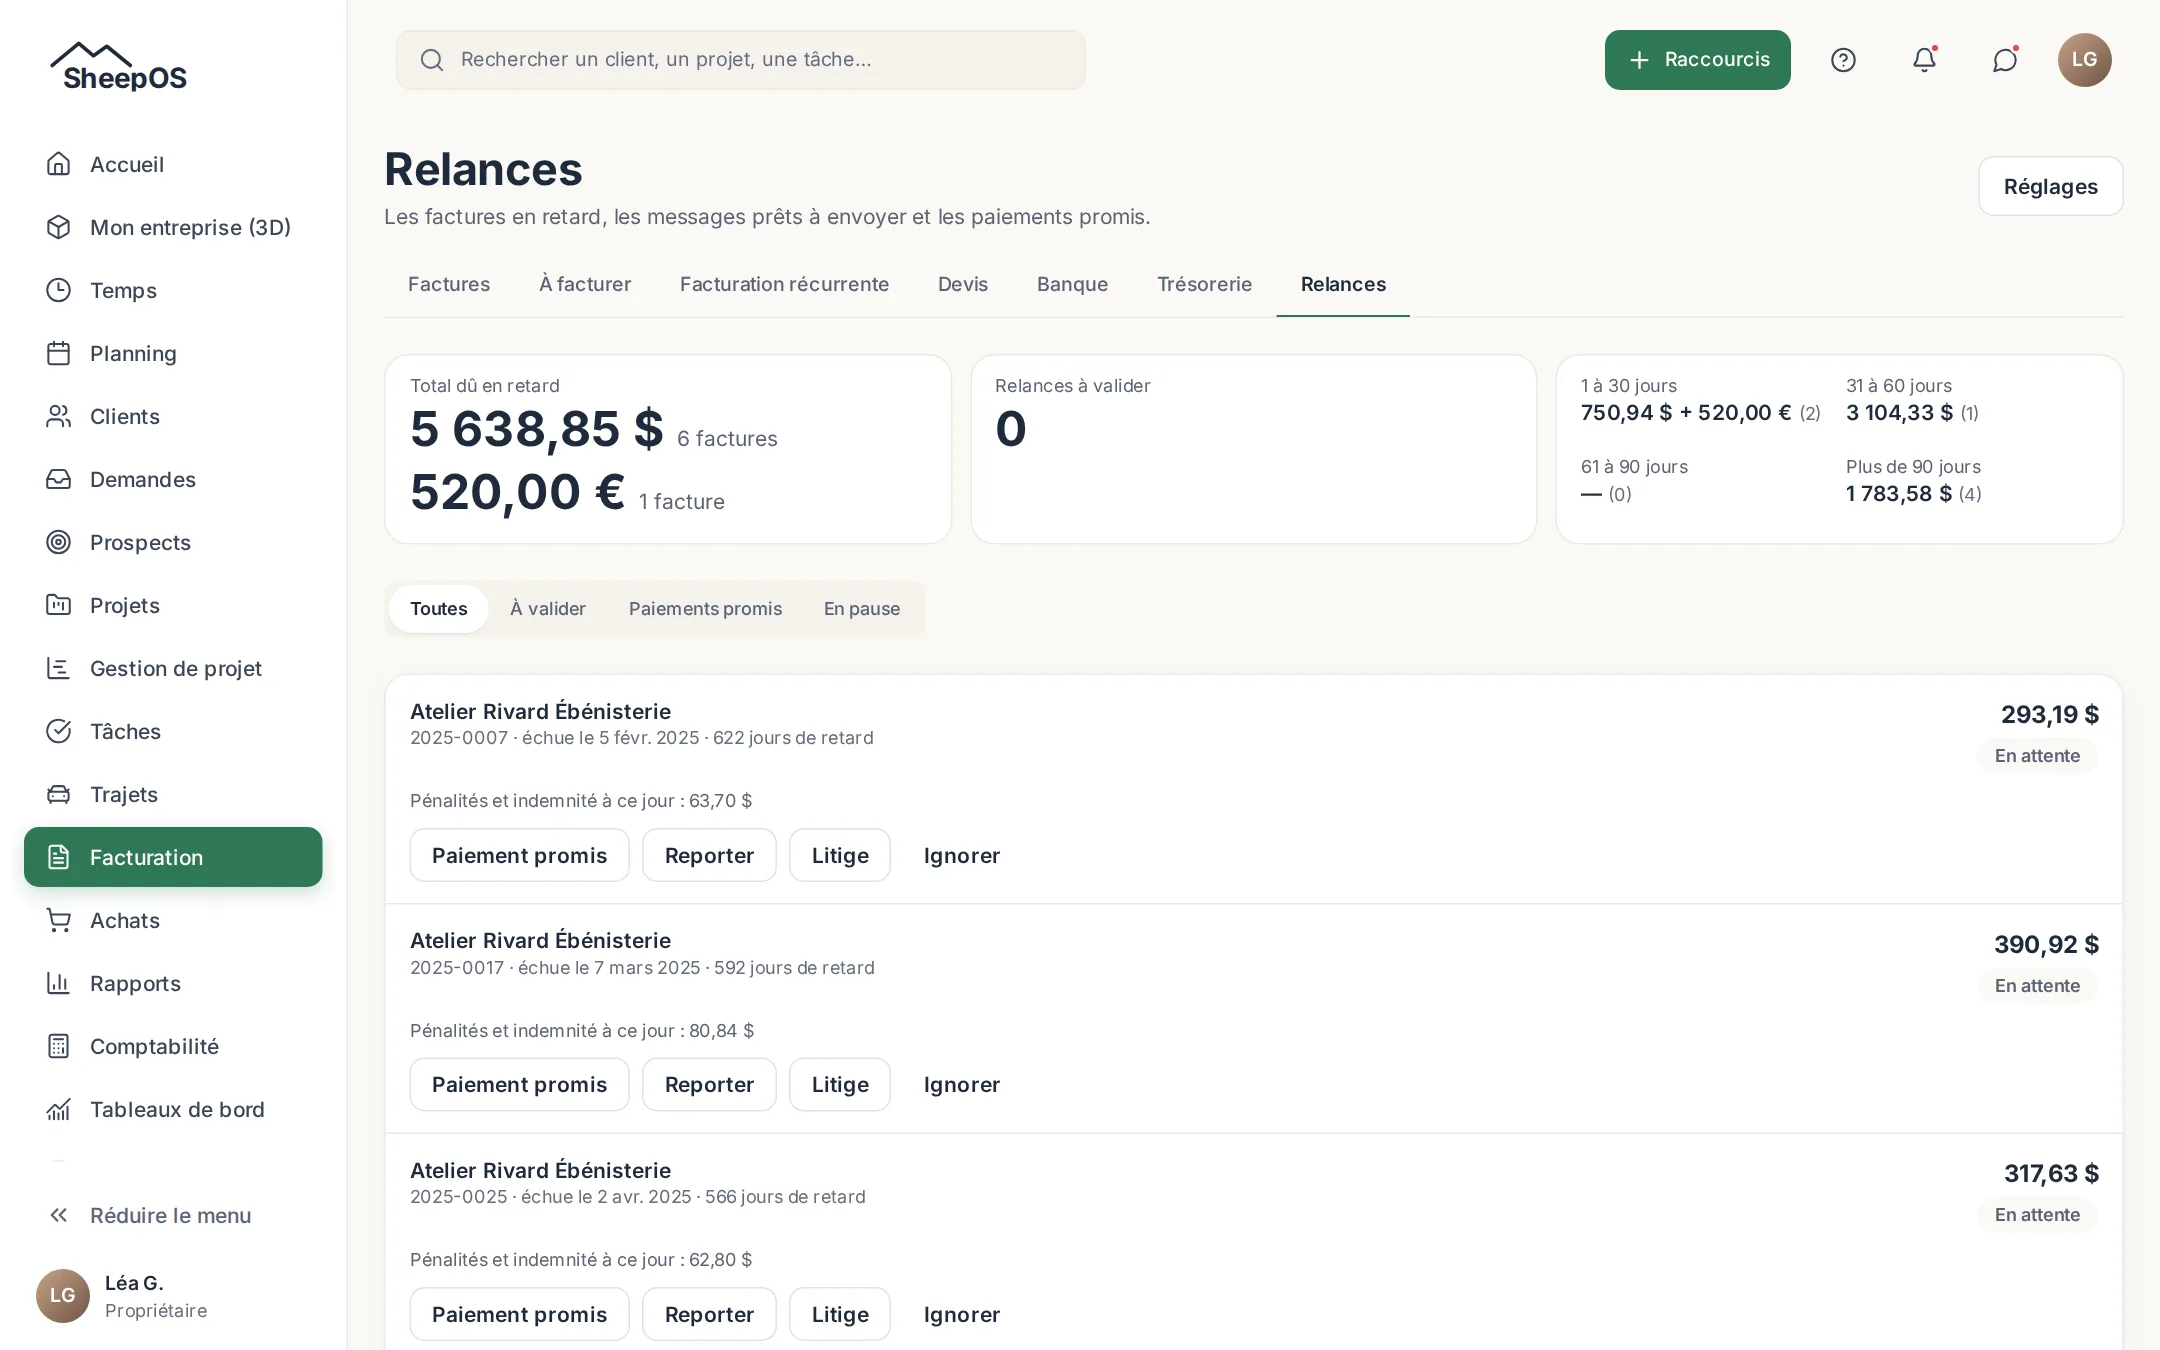Open the Planning calendar icon
The width and height of the screenshot is (2160, 1350).
pos(59,353)
